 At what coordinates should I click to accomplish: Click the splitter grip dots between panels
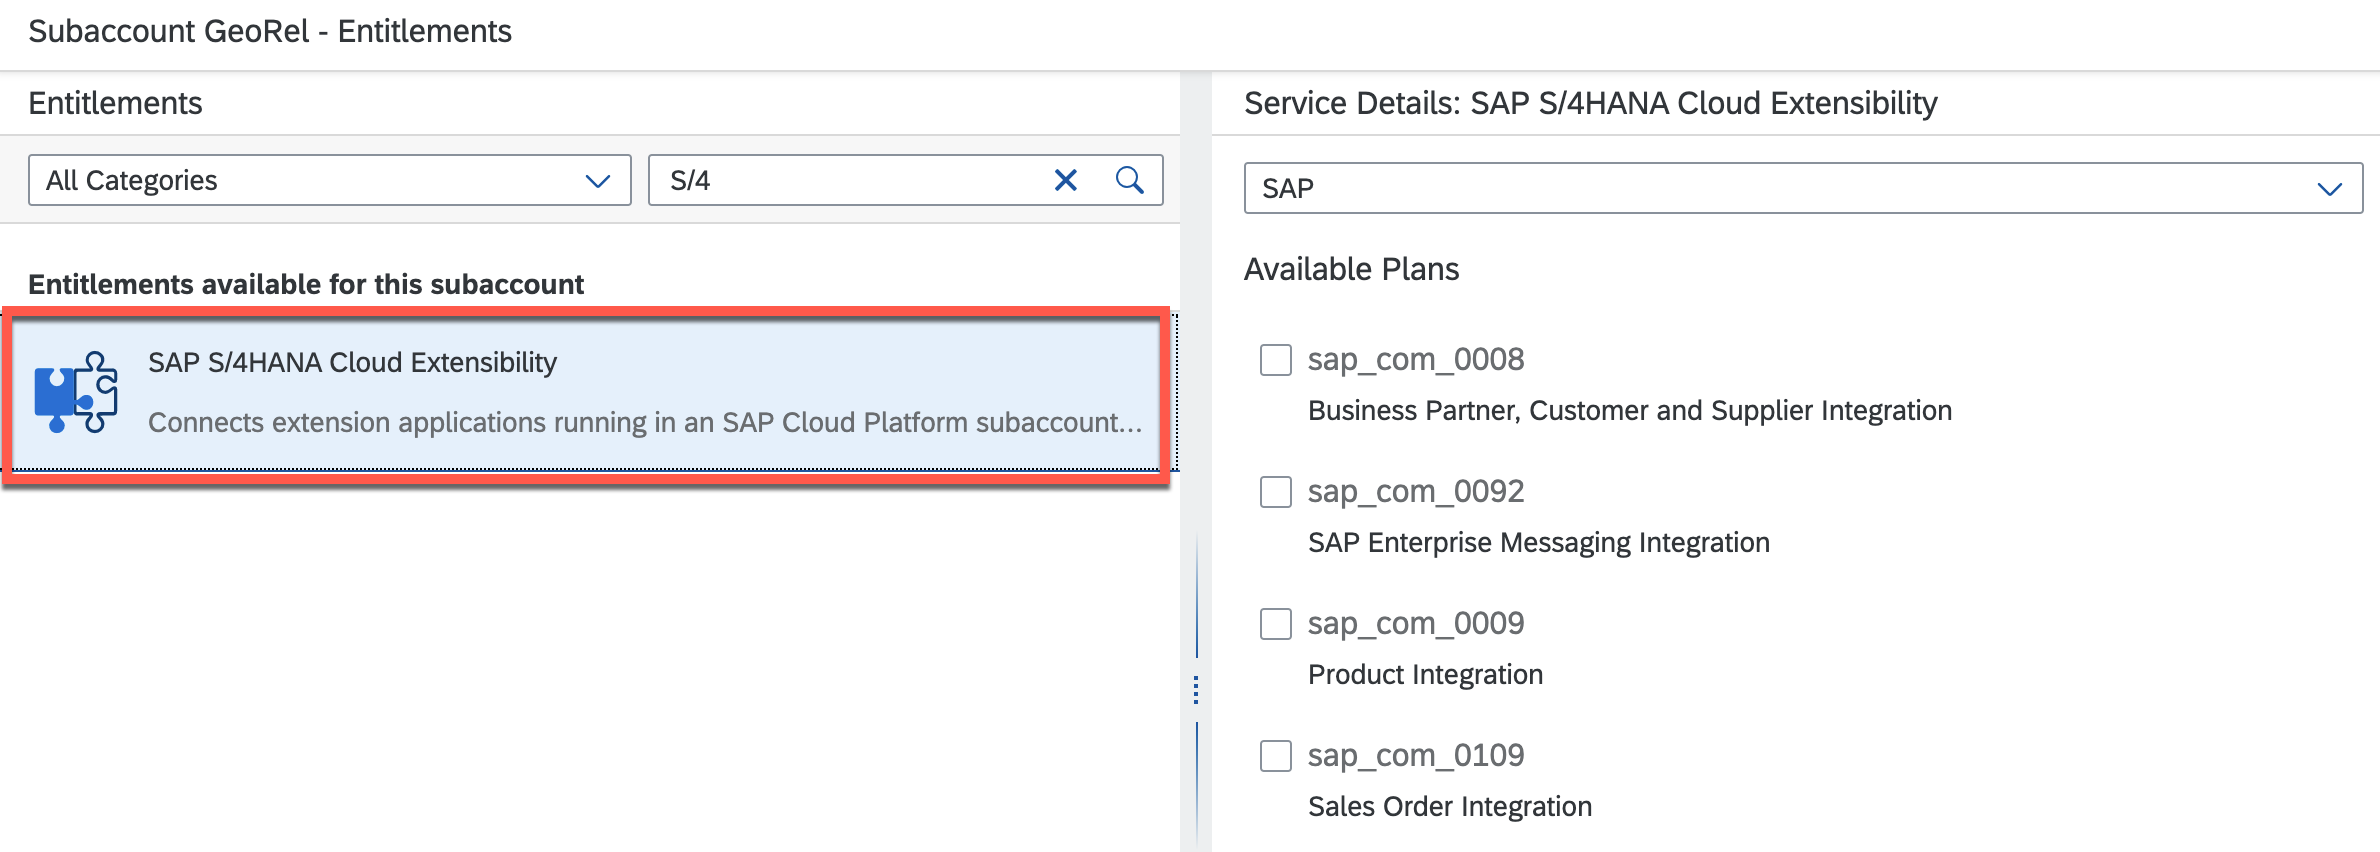coord(1196,690)
